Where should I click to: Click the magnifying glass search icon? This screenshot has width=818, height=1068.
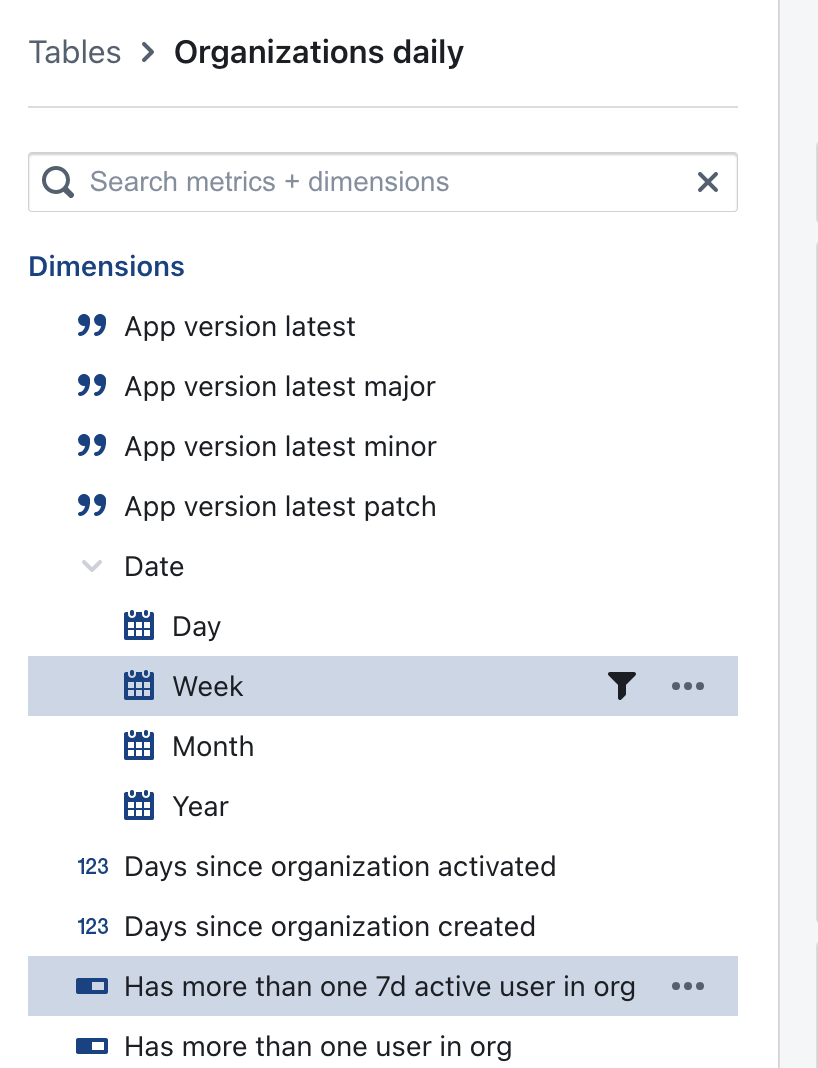[x=57, y=182]
